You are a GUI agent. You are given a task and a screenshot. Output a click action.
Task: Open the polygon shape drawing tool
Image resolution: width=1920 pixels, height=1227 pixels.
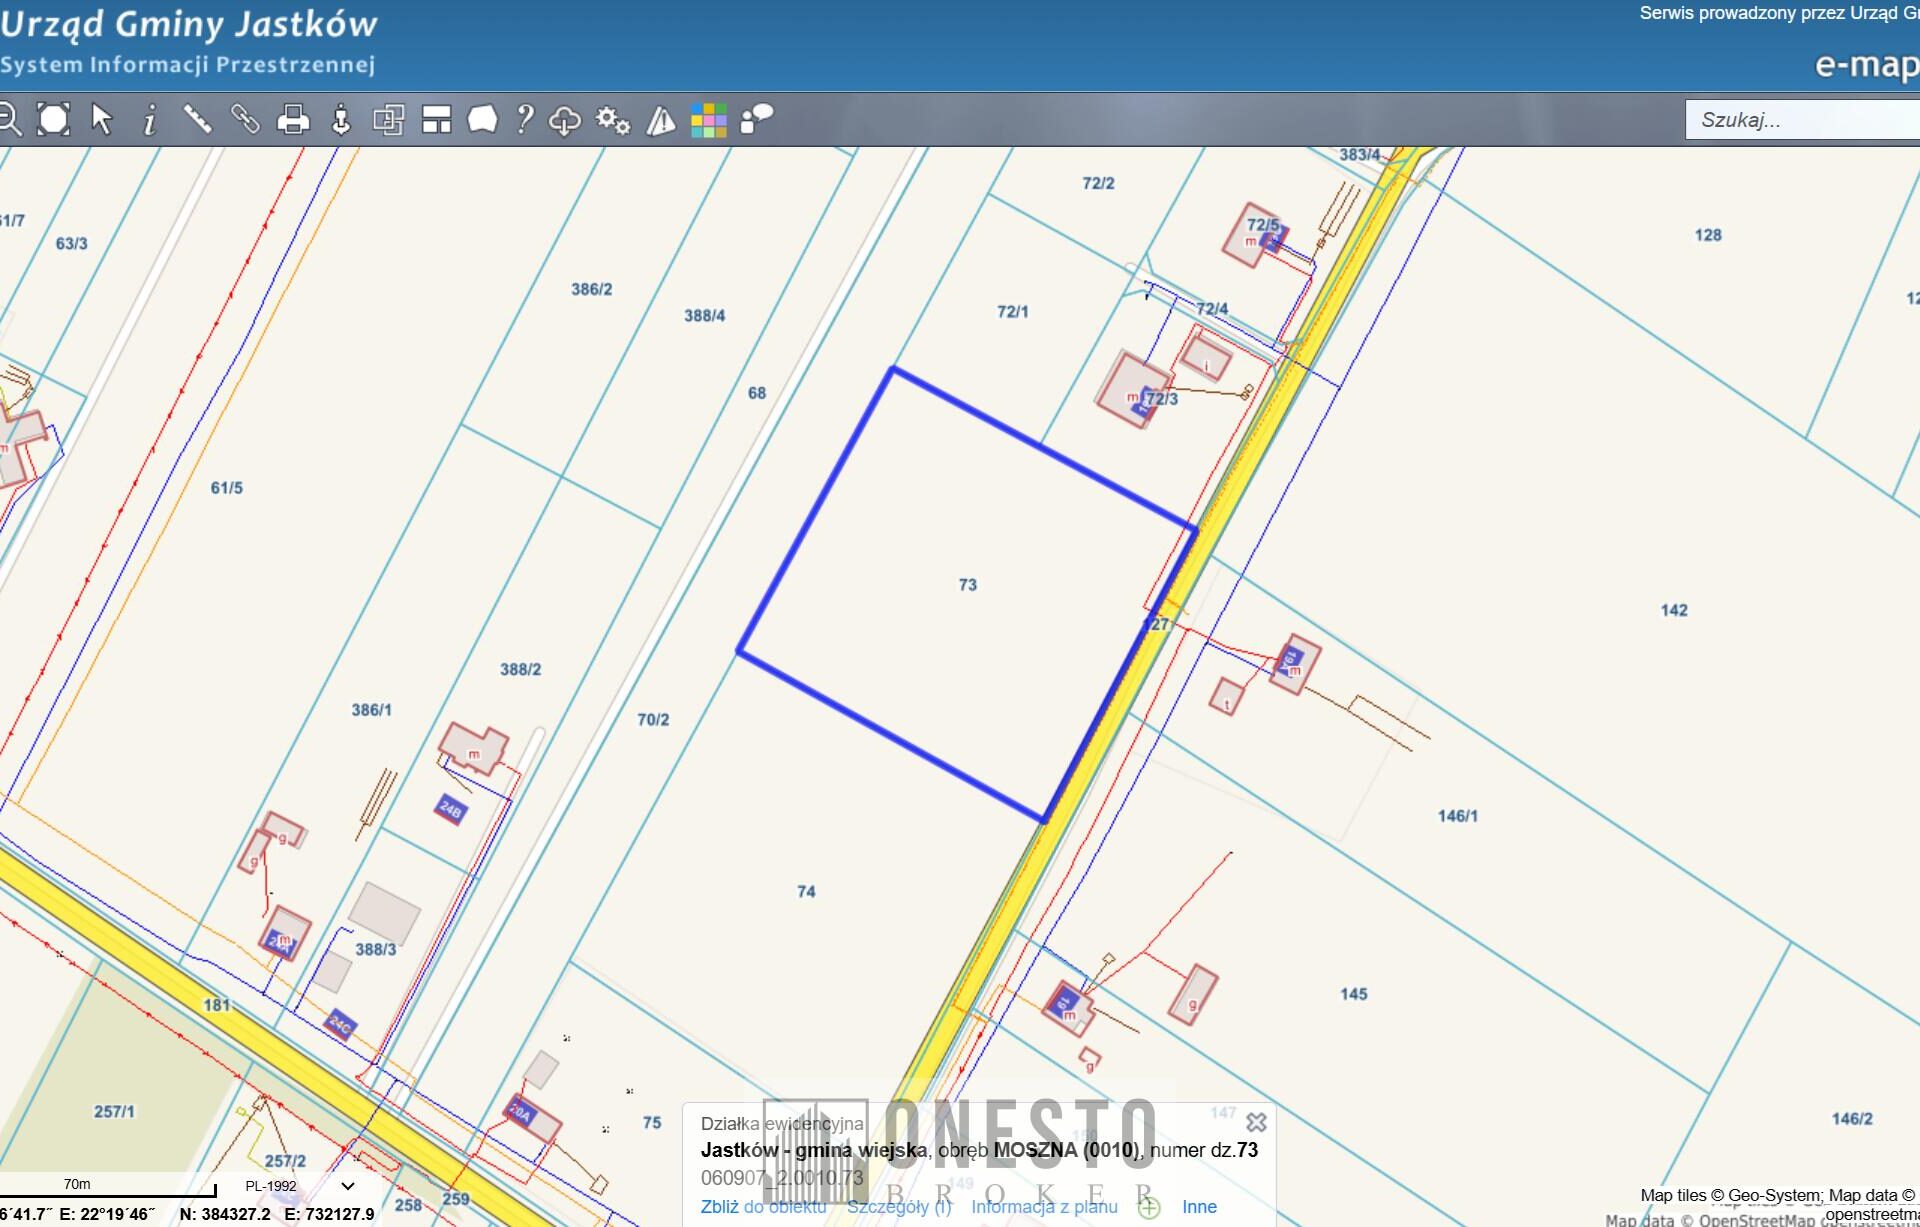[482, 119]
